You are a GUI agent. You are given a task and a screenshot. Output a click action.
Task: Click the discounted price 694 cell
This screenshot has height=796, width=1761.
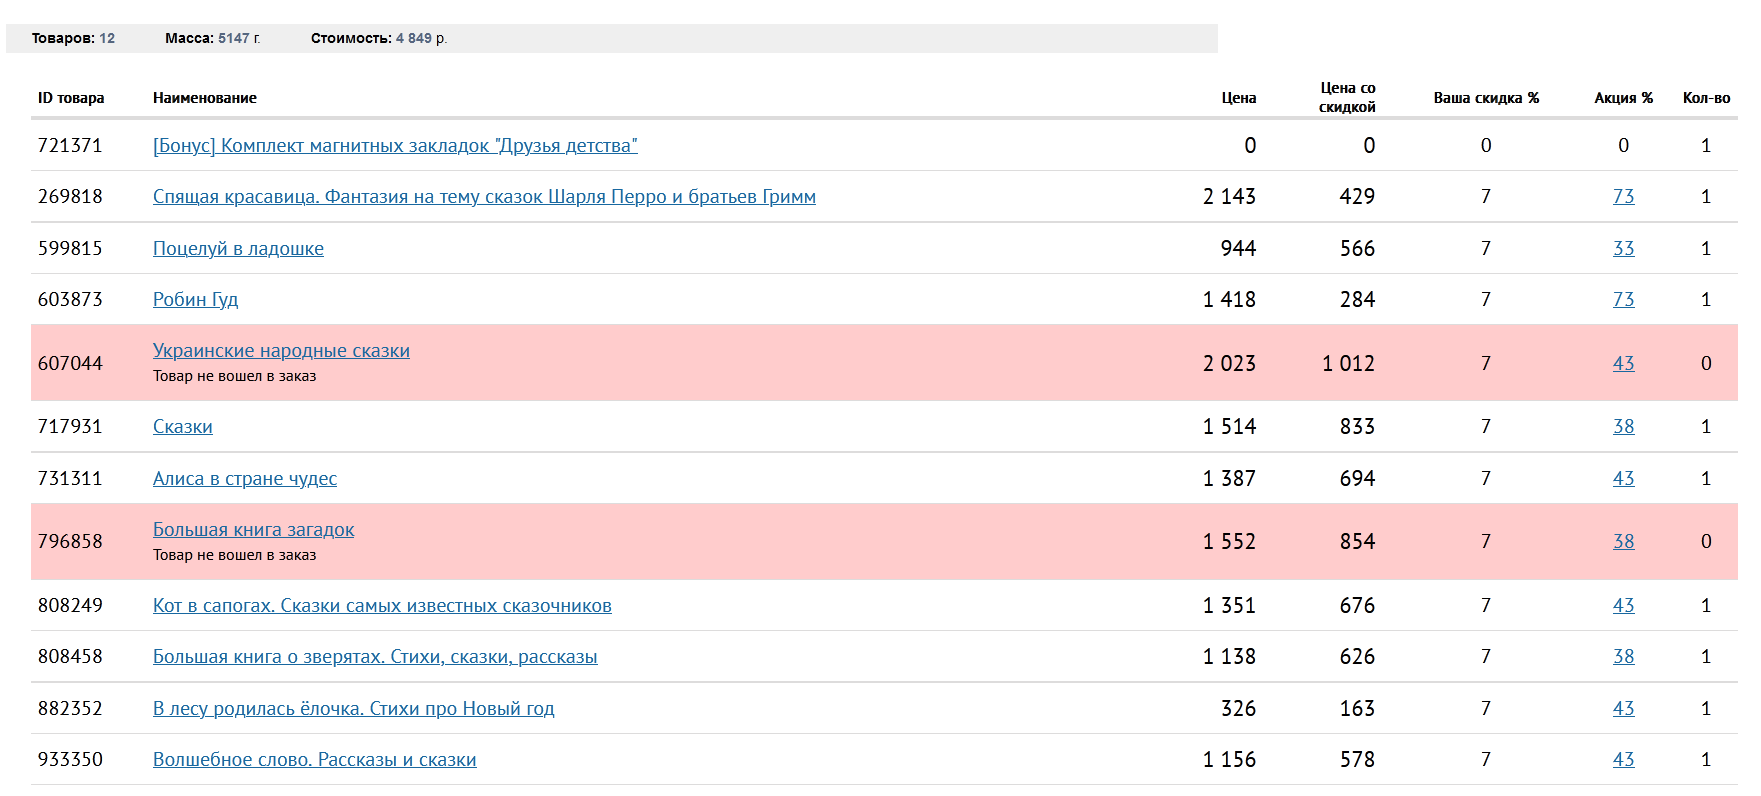click(1357, 479)
